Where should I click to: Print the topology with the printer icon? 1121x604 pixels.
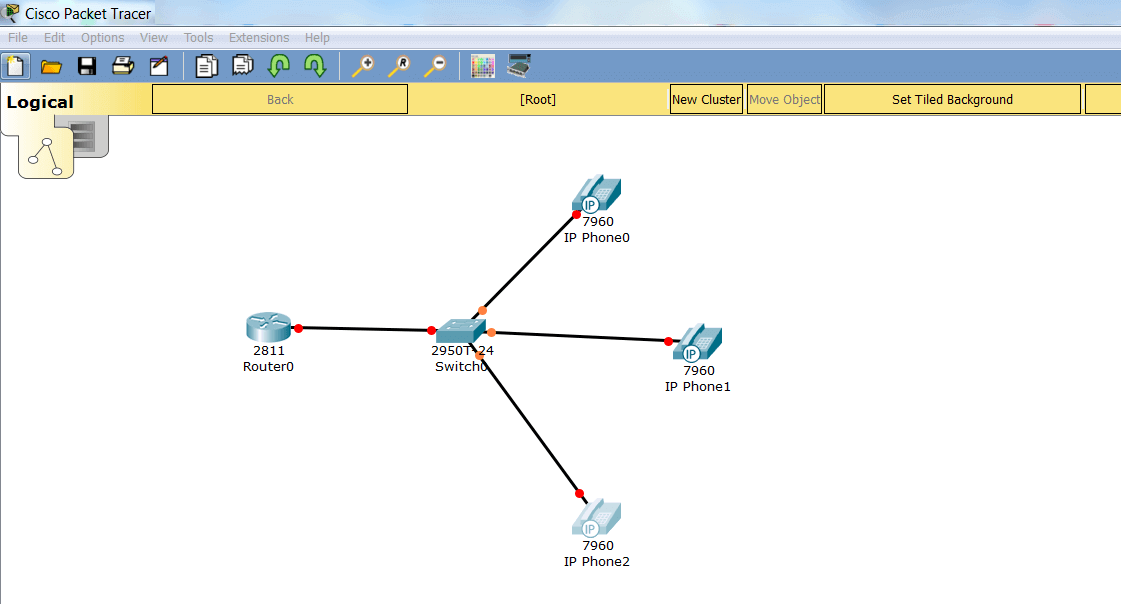pyautogui.click(x=123, y=67)
